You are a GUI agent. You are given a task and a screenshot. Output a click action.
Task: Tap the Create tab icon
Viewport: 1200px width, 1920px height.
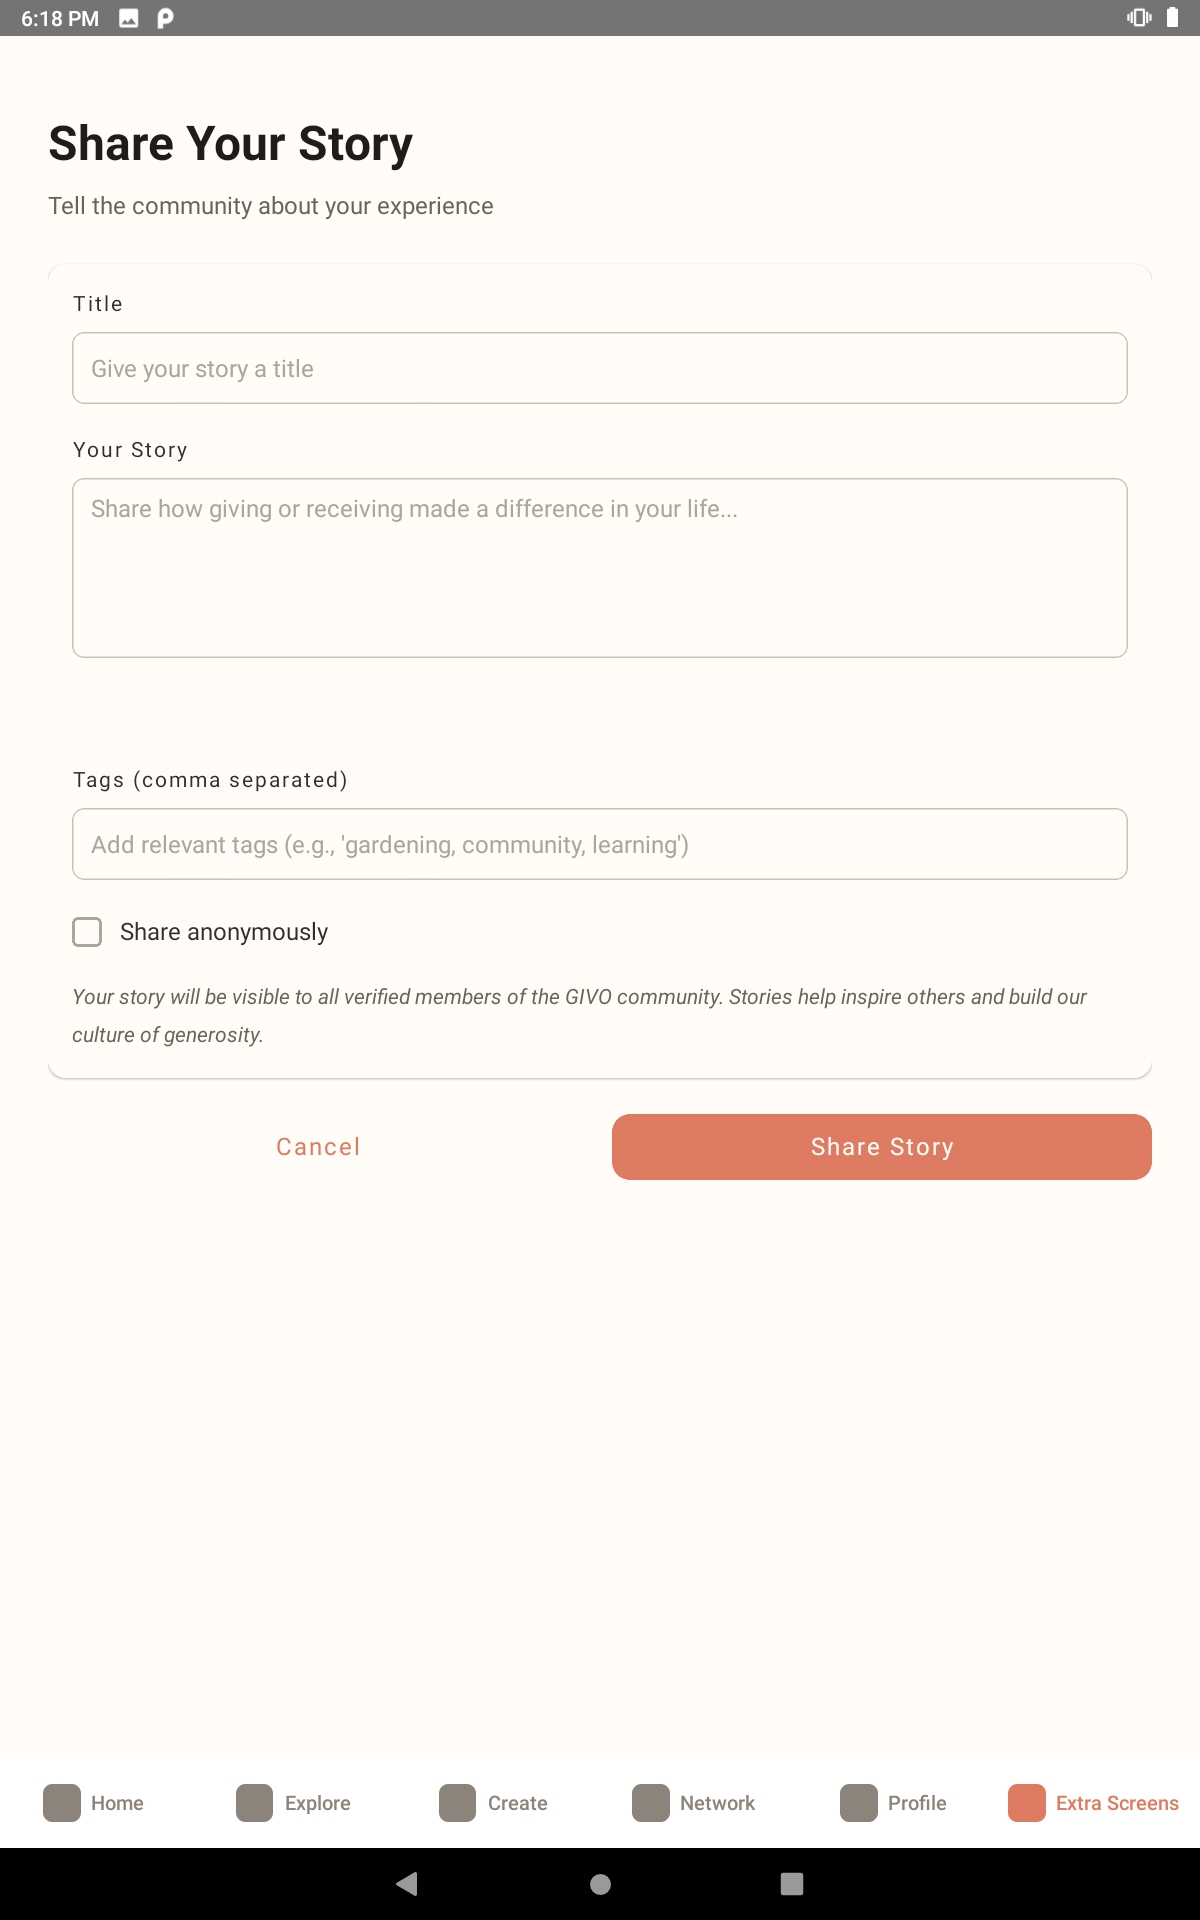tap(457, 1803)
